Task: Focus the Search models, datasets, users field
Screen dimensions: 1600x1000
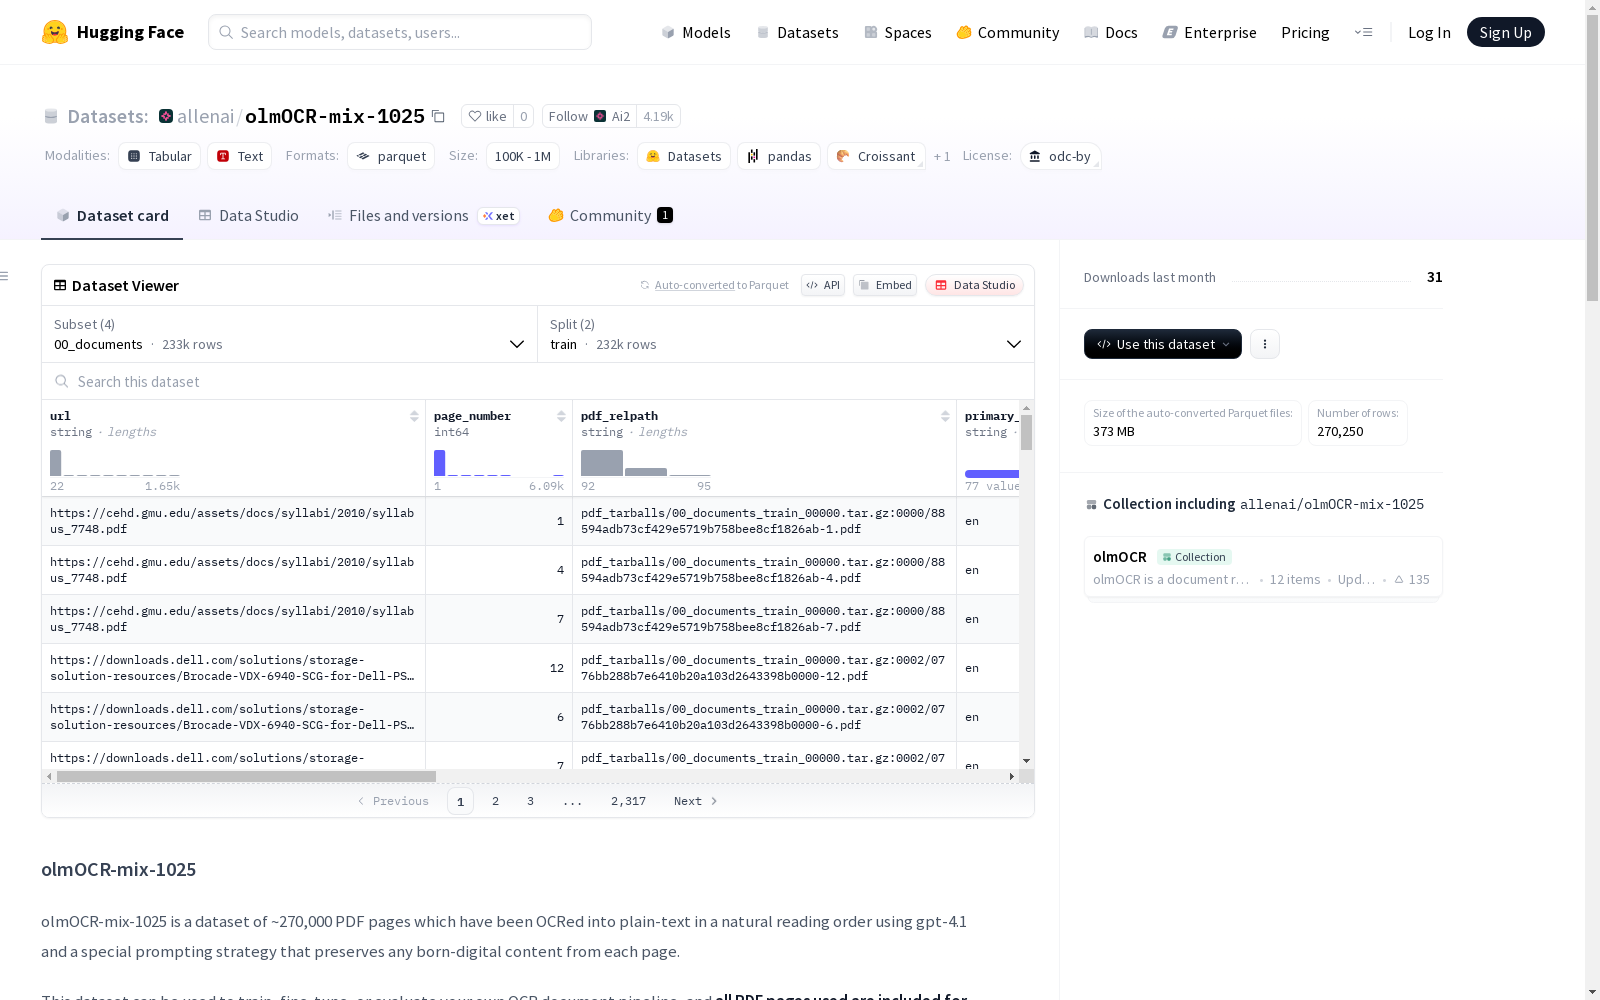Action: click(x=400, y=32)
